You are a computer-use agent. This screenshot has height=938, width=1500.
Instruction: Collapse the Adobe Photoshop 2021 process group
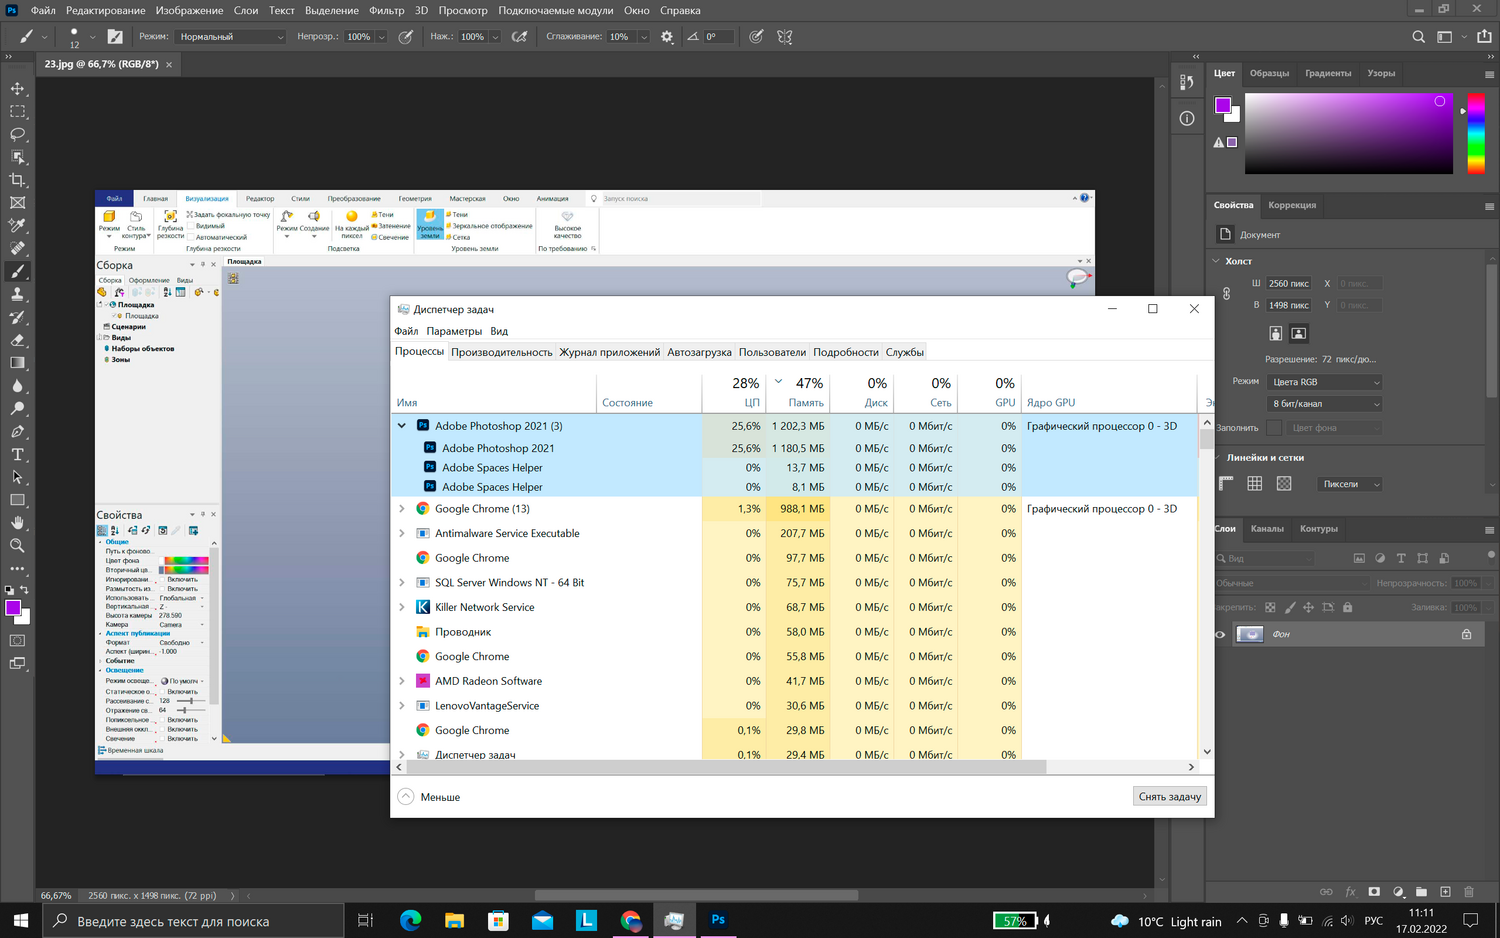pyautogui.click(x=402, y=426)
